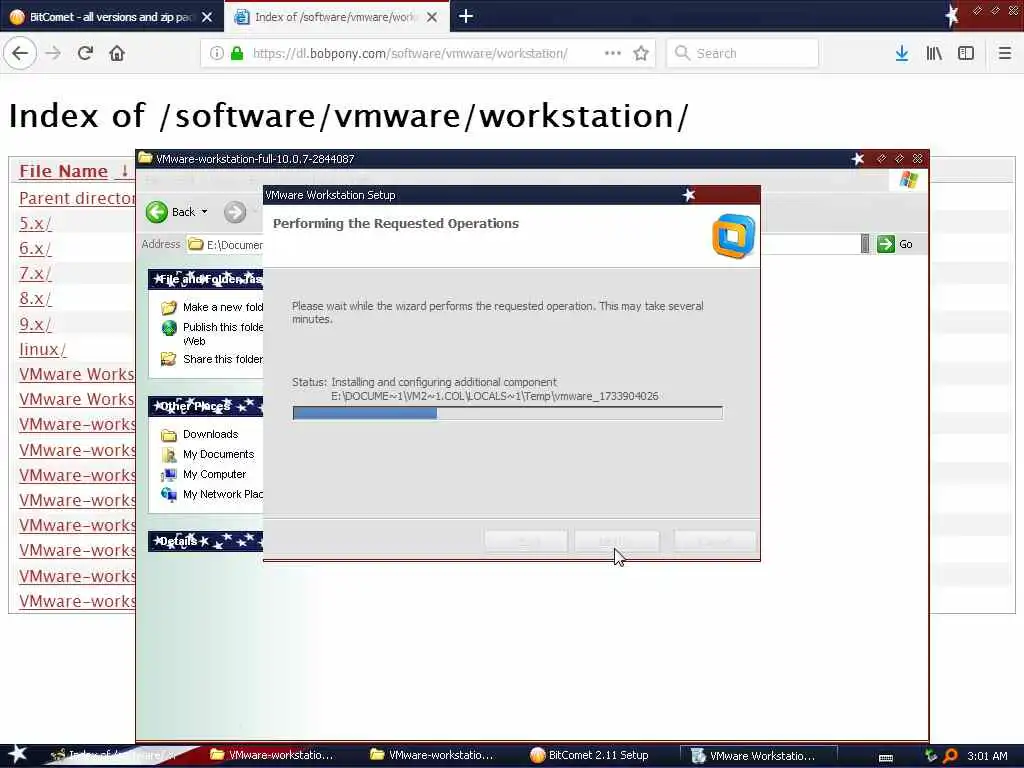
Task: Sort listing by File Name header
Action: coord(63,171)
